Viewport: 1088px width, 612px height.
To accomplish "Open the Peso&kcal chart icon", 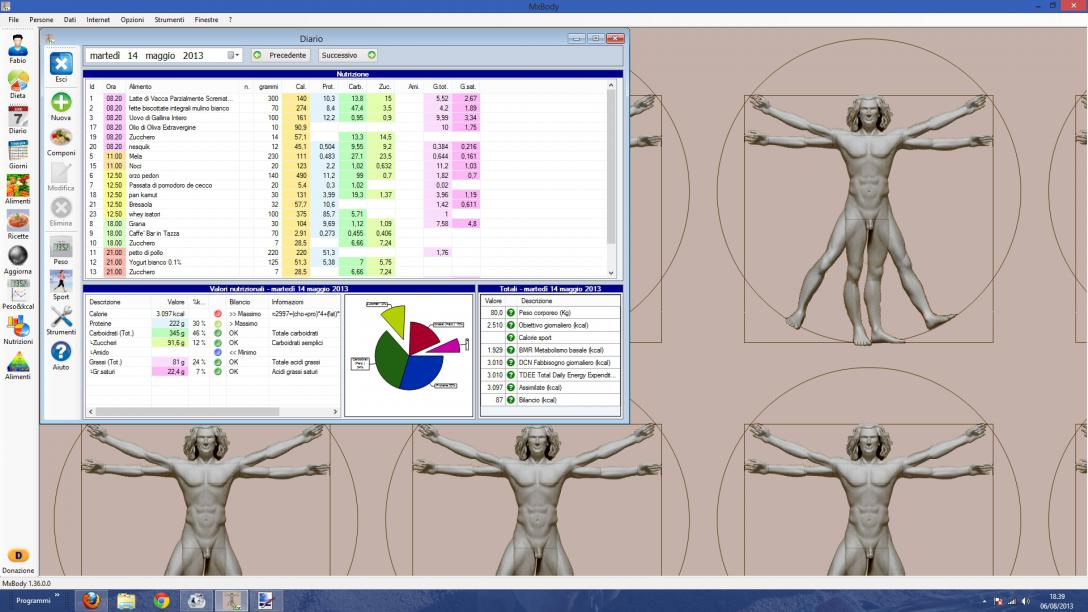I will point(18,292).
